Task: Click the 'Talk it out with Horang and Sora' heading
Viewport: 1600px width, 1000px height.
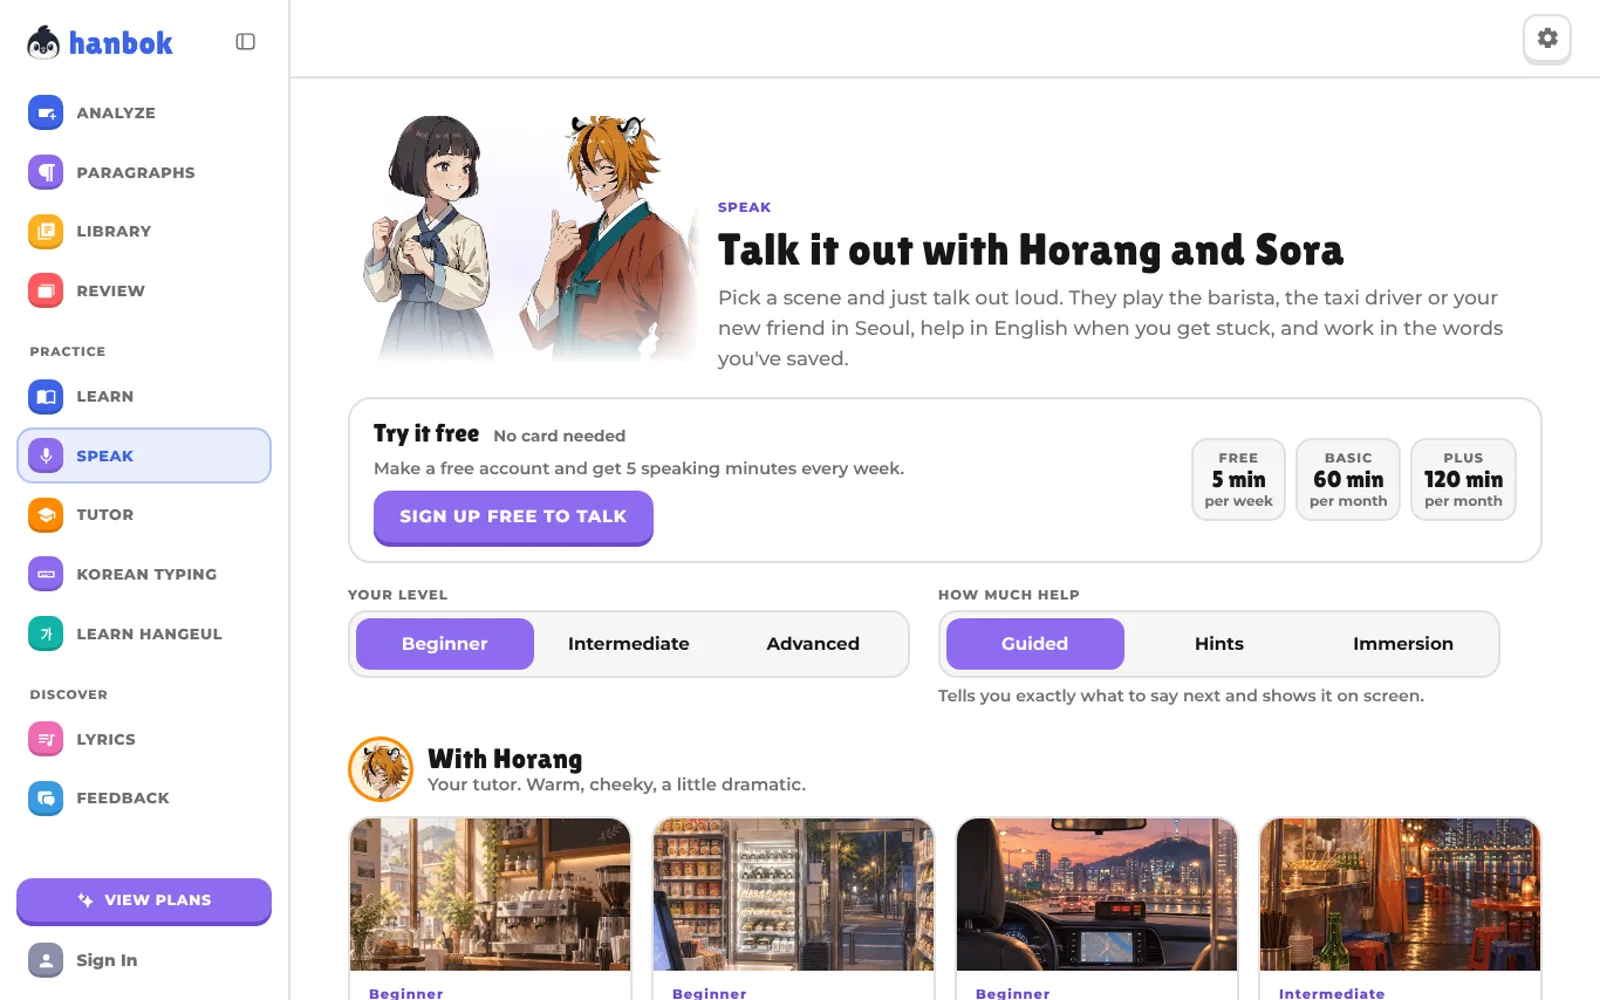Action: coord(1030,250)
